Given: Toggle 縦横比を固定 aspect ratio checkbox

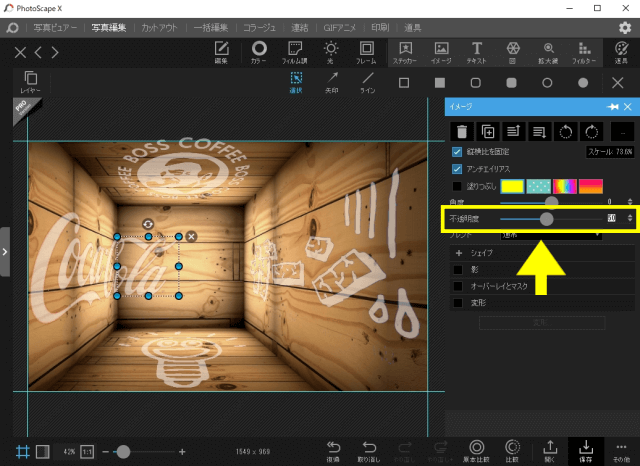Looking at the screenshot, I should point(457,152).
